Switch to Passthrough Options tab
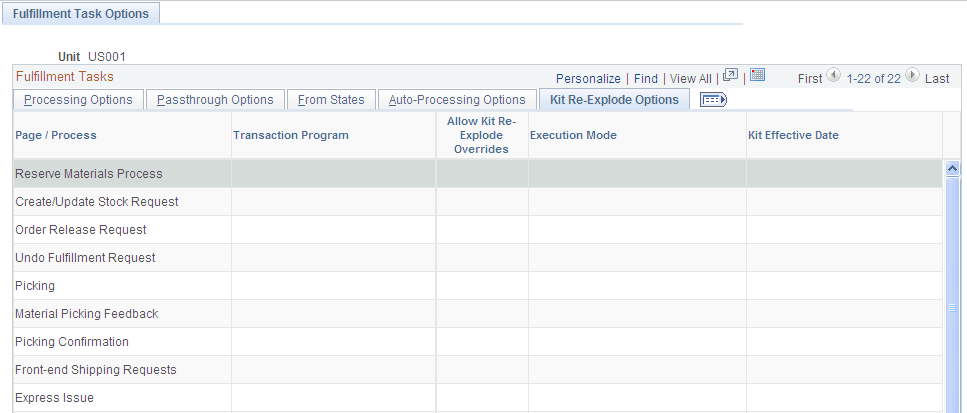This screenshot has width=967, height=413. [x=215, y=100]
